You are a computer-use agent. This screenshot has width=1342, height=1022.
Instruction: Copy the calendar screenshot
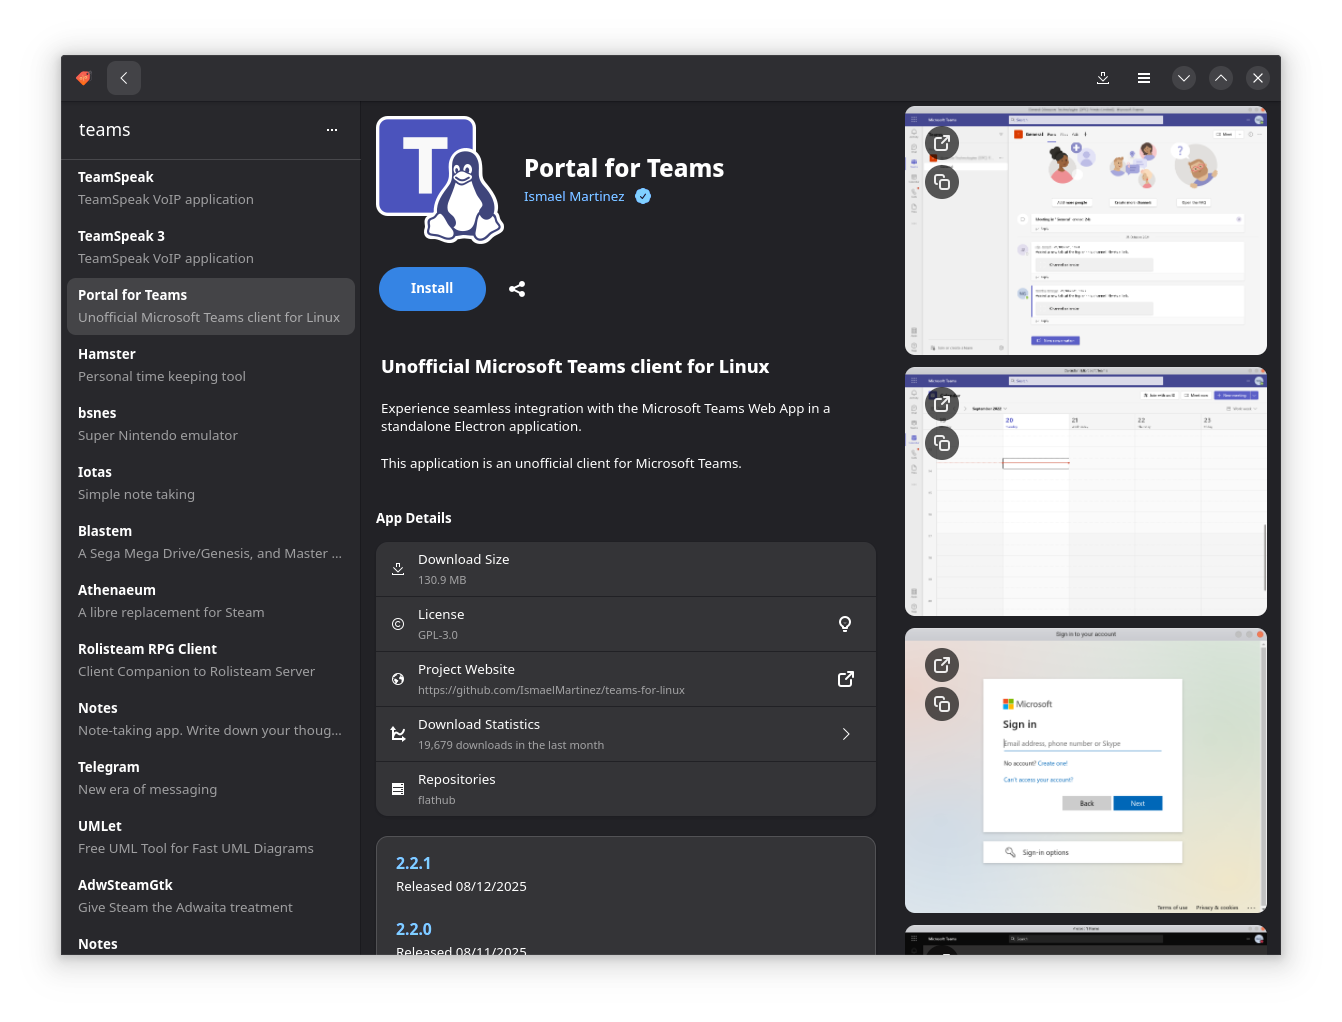942,443
